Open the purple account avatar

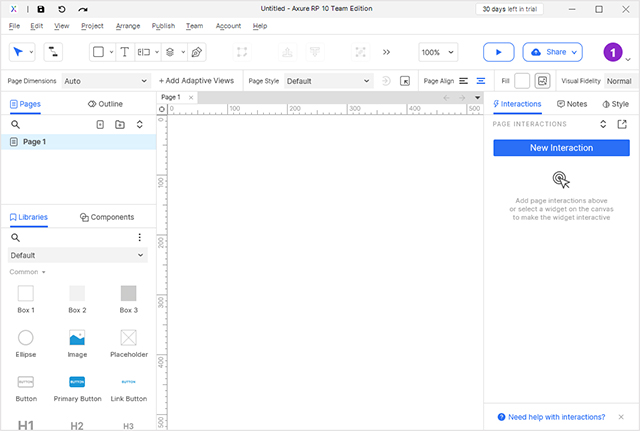coord(613,52)
